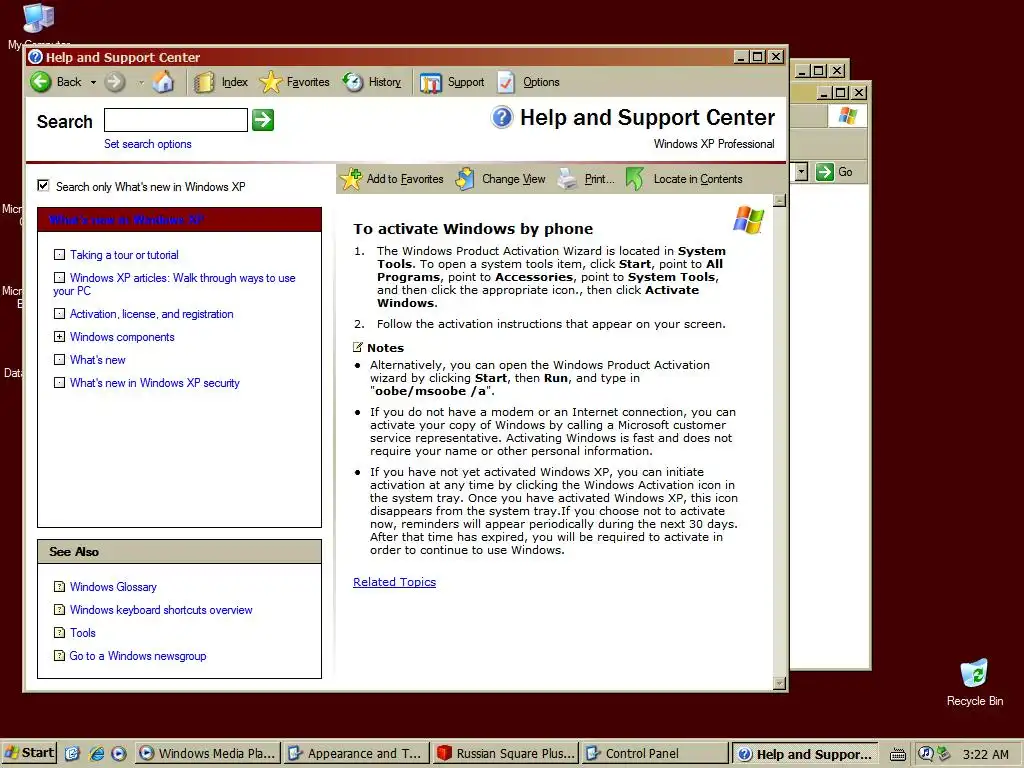Uncheck Search only What's new in Windows XP
This screenshot has width=1024, height=768.
pos(43,185)
